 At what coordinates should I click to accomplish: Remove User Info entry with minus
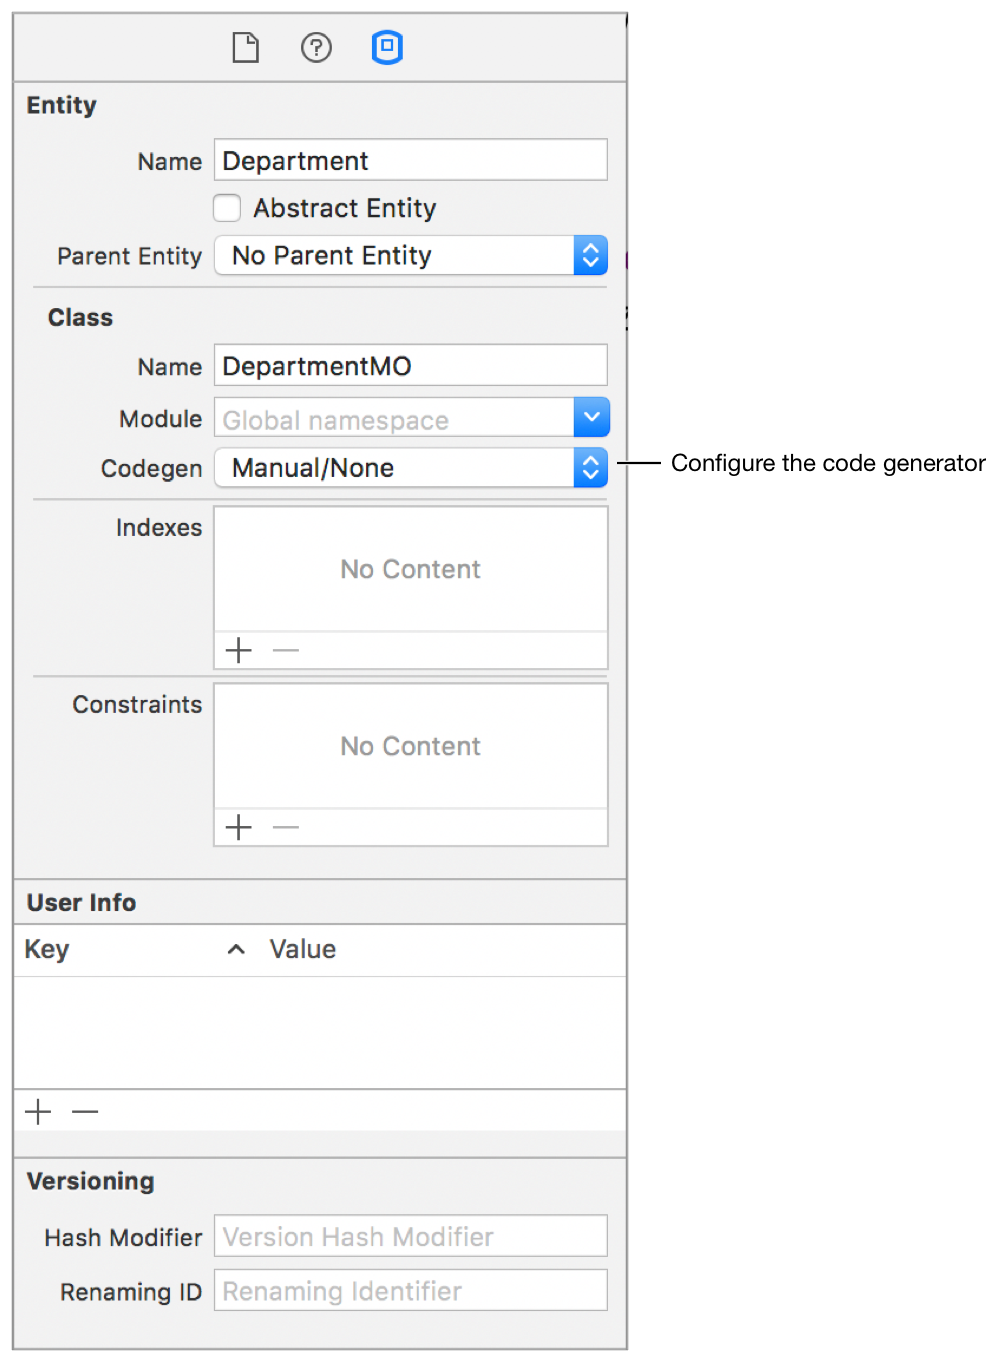86,1112
